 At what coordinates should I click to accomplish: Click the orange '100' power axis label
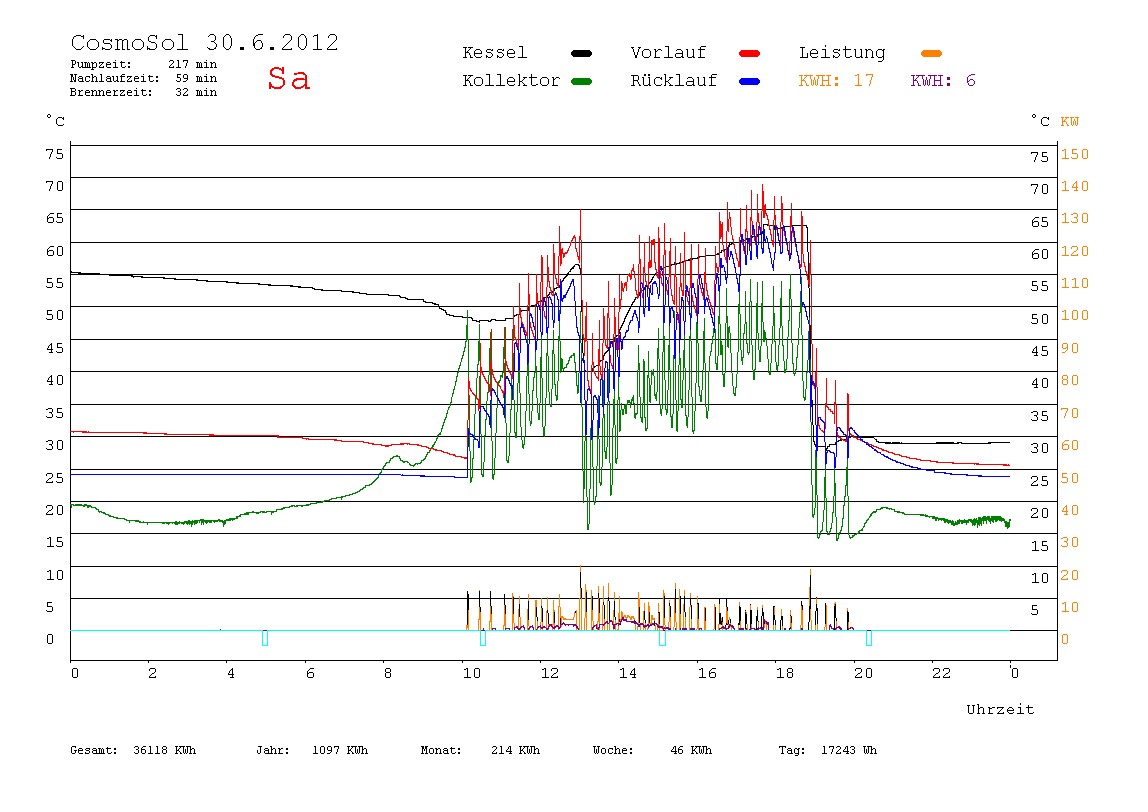1075,316
